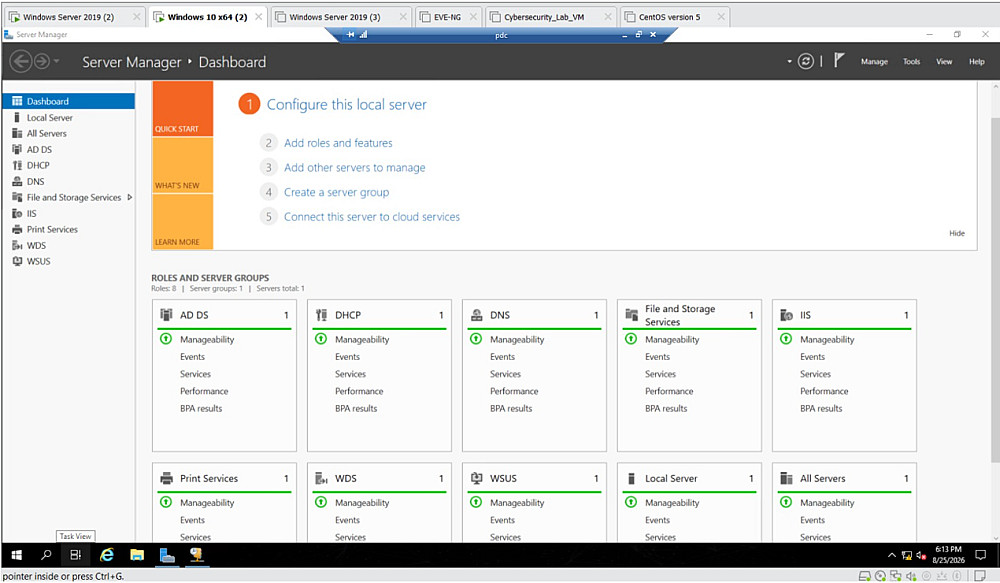Open the notifications flag icon
Viewport: 1000px width, 583px height.
click(x=839, y=61)
